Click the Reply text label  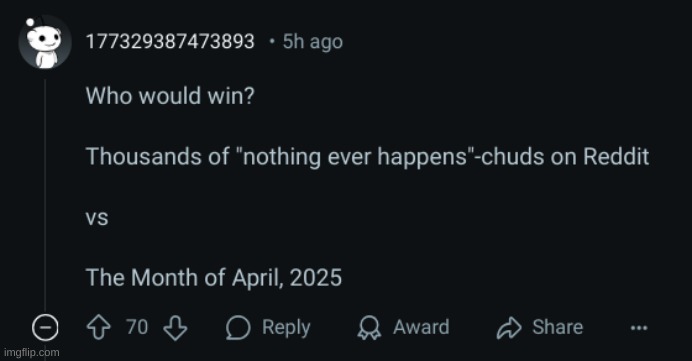(x=286, y=328)
